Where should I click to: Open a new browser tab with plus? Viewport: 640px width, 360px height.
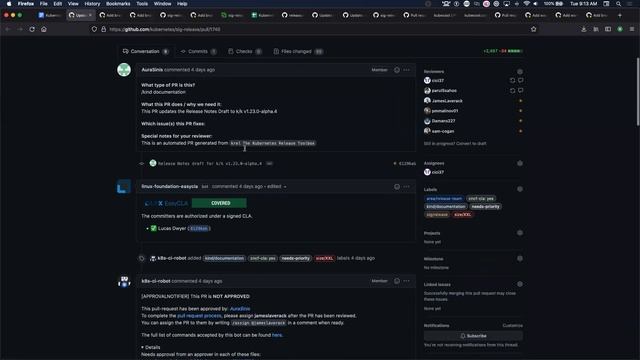pyautogui.click(x=620, y=15)
